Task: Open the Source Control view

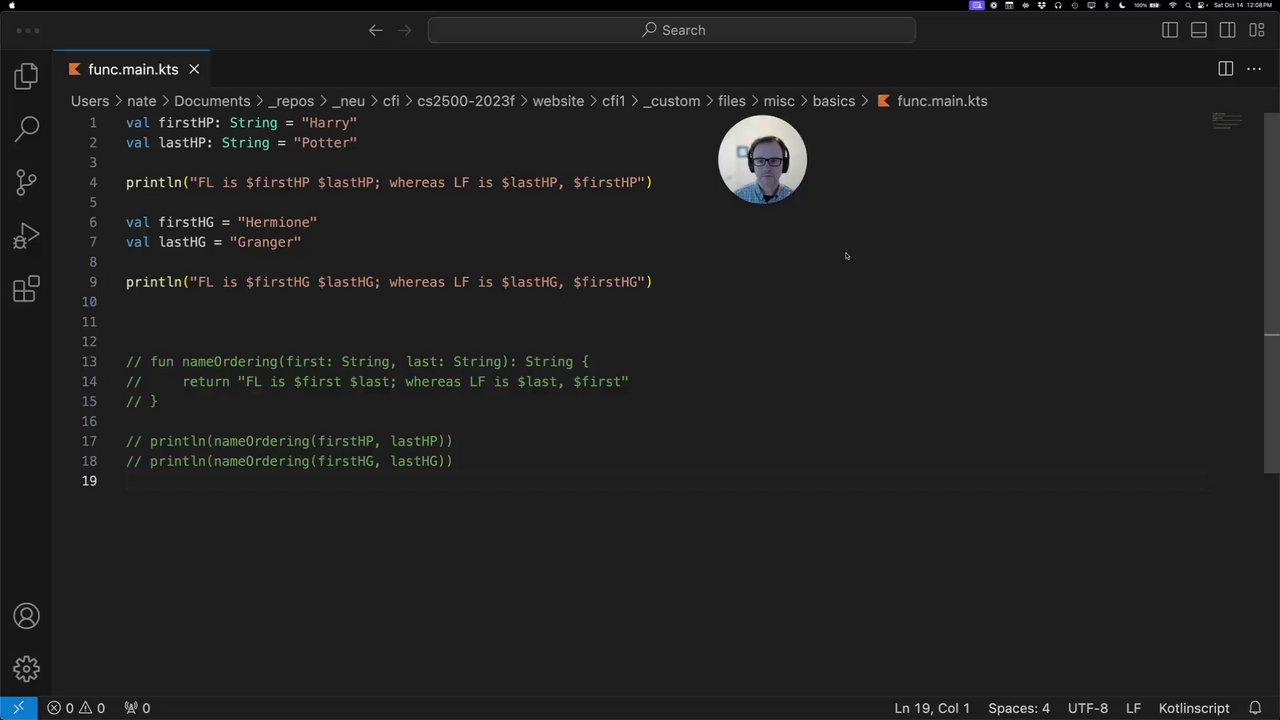Action: 27,182
